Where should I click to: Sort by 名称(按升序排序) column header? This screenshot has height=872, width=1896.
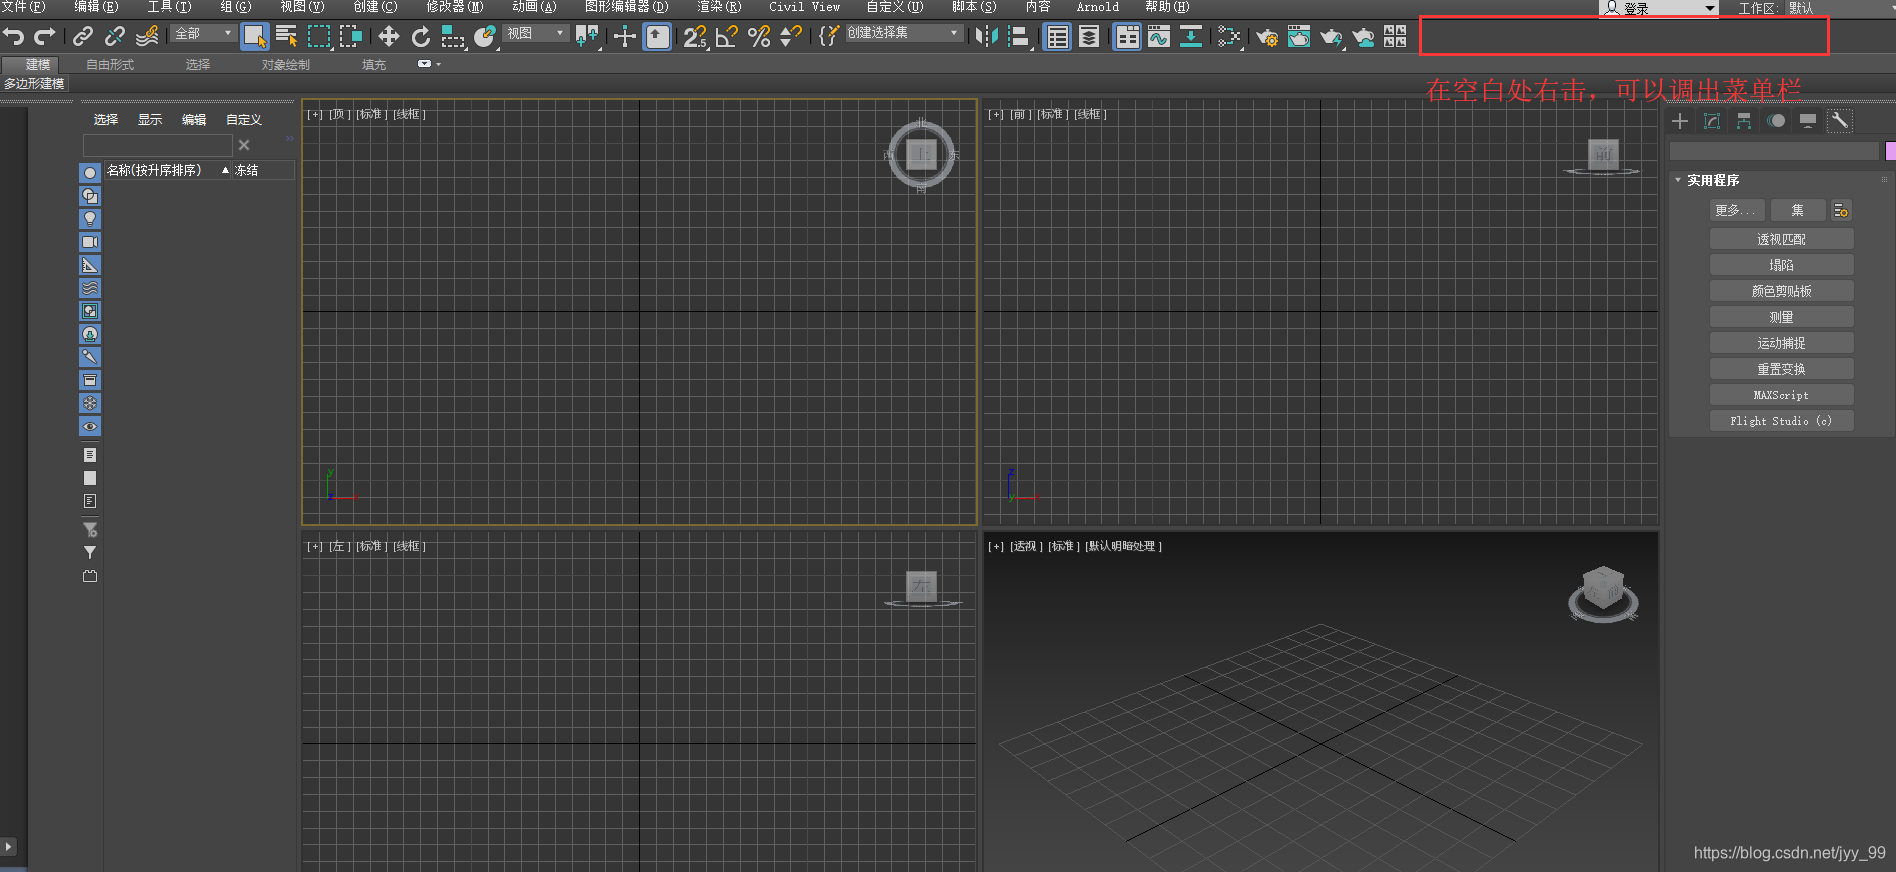click(168, 171)
